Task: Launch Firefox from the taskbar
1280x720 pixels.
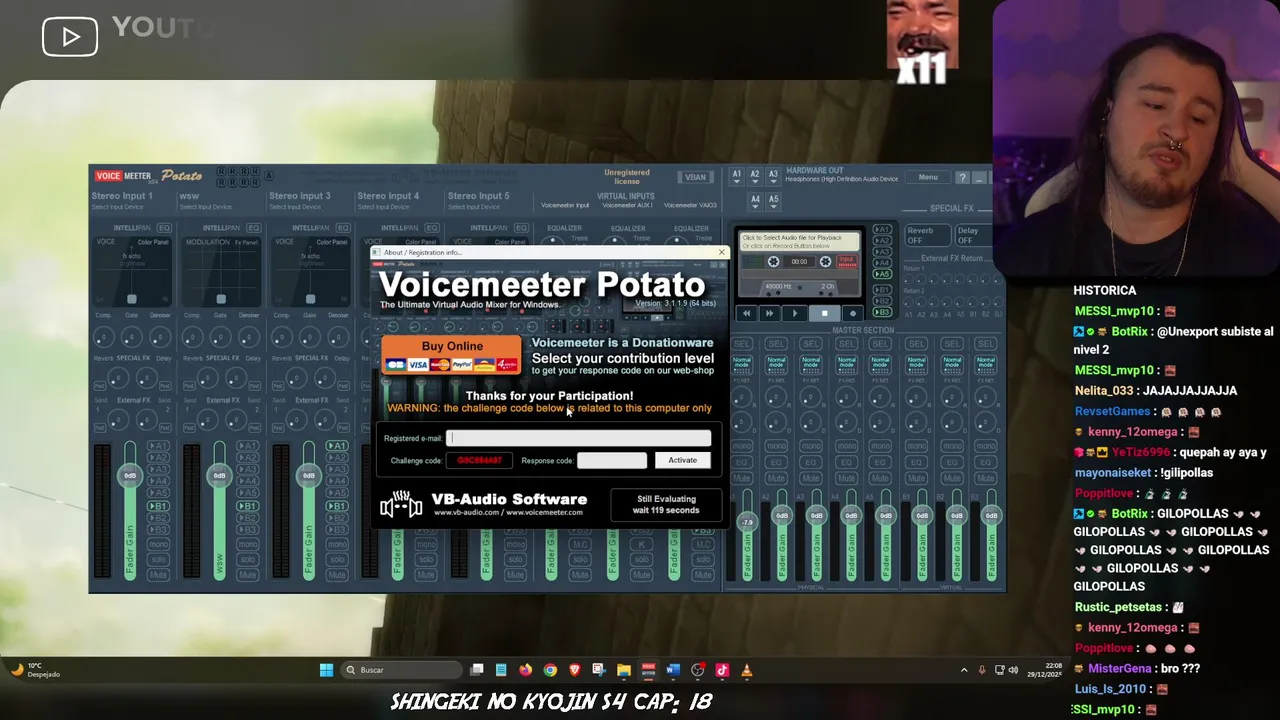Action: [525, 670]
